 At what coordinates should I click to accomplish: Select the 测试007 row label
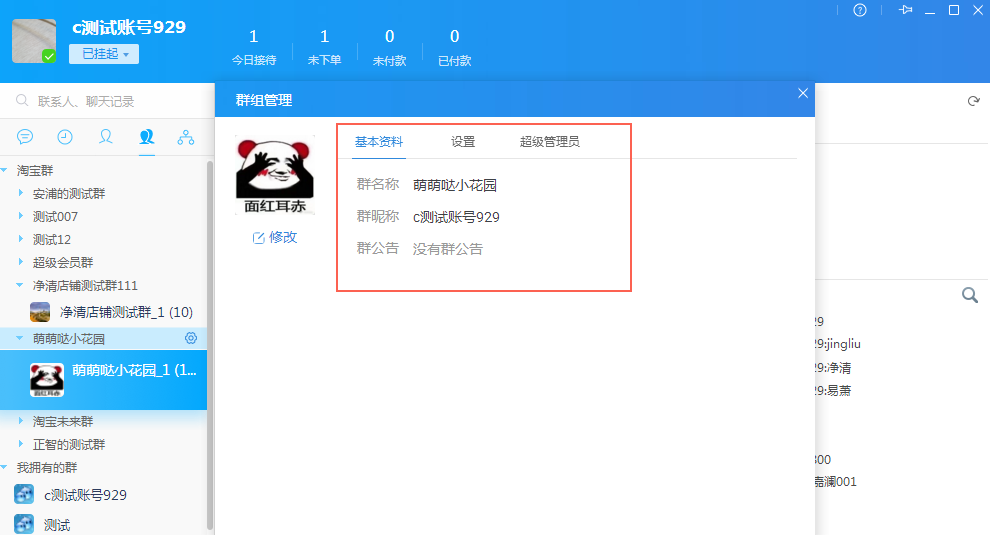pyautogui.click(x=56, y=217)
